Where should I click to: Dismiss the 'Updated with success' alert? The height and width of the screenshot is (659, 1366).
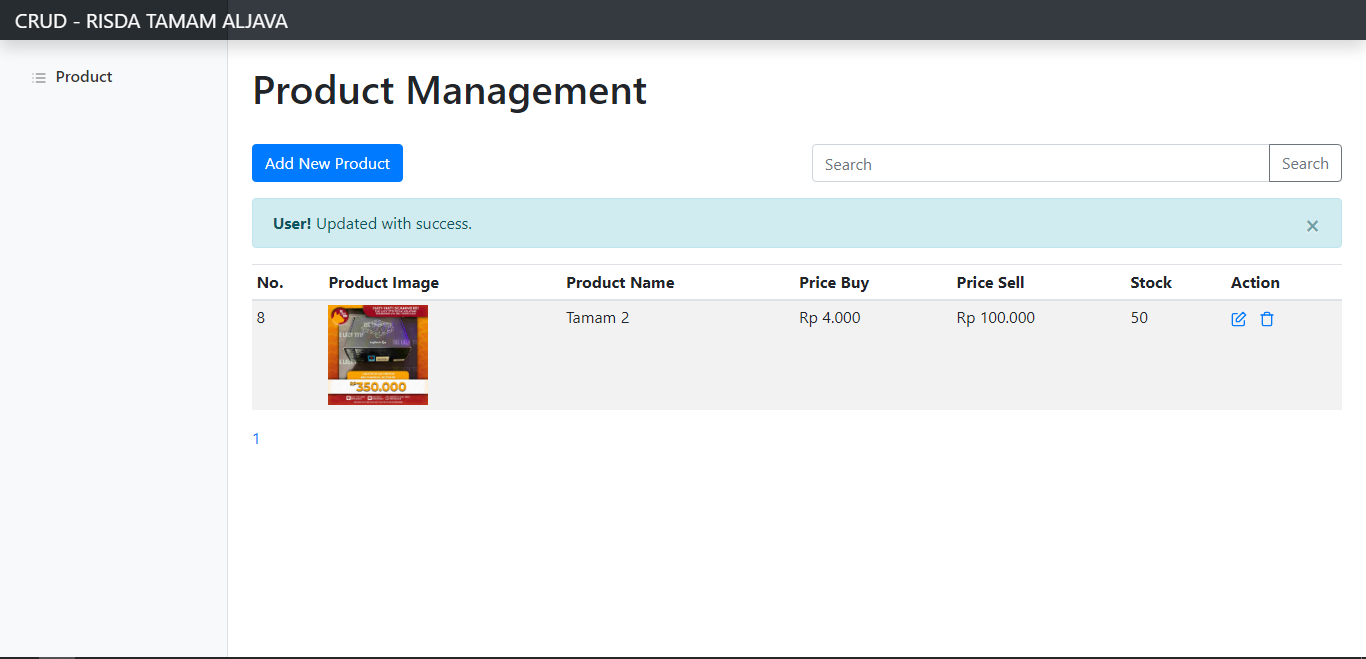coord(1312,225)
